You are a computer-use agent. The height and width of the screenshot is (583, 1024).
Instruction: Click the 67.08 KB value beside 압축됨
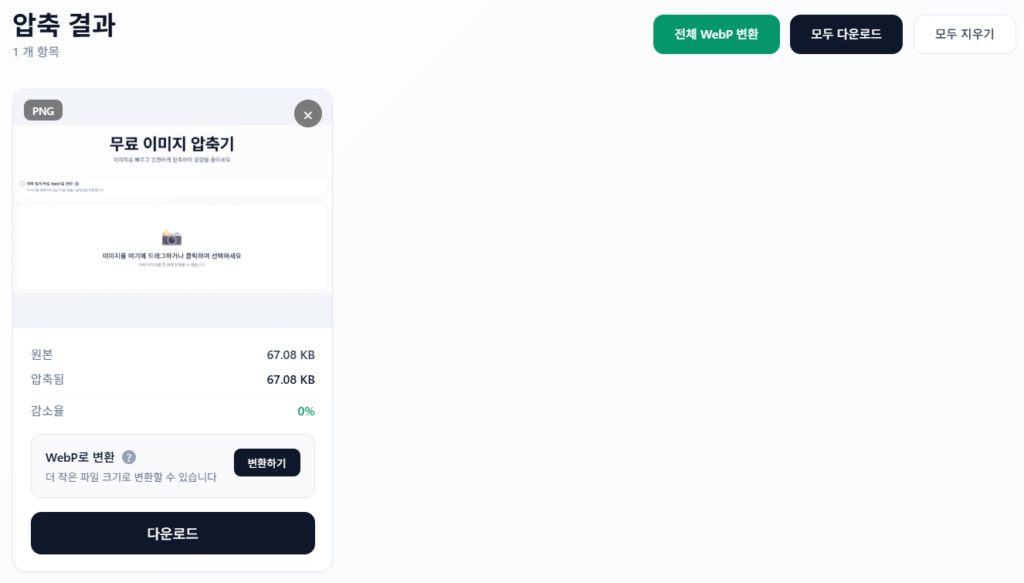(x=290, y=380)
